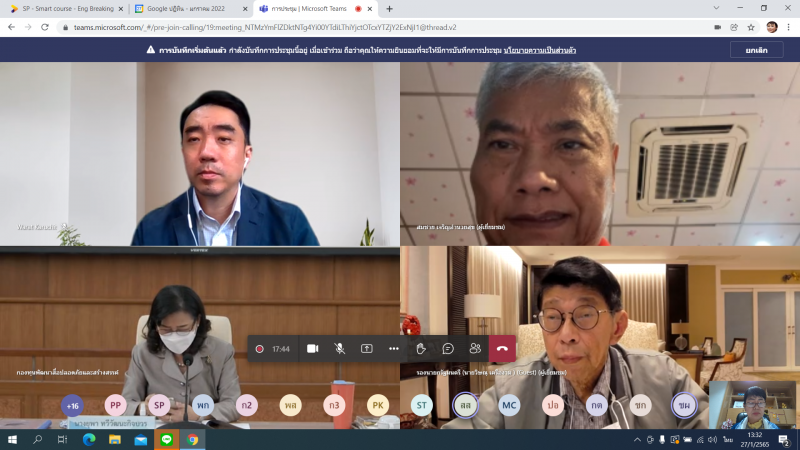This screenshot has height=450, width=800.
Task: Close the Google Calendar tab
Action: [245, 9]
